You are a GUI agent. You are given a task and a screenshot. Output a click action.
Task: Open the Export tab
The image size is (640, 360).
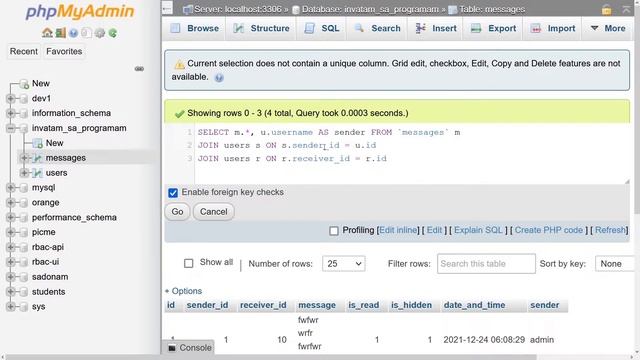click(493, 29)
